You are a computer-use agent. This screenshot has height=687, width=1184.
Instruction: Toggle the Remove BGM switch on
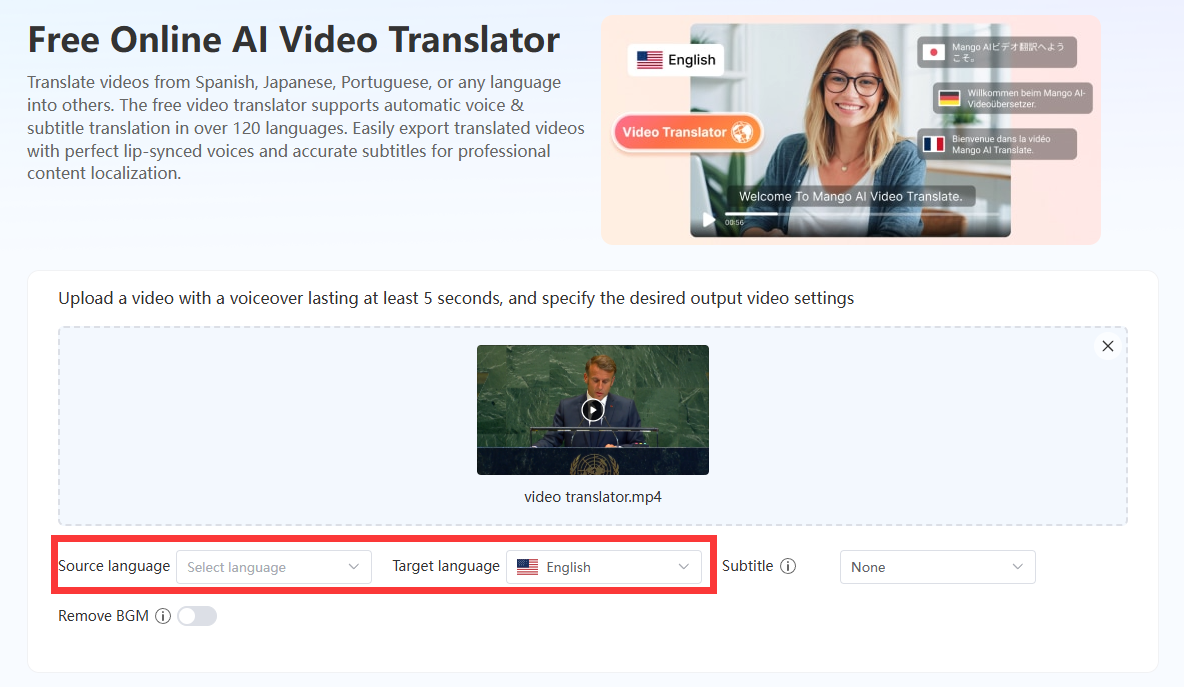[x=197, y=616]
